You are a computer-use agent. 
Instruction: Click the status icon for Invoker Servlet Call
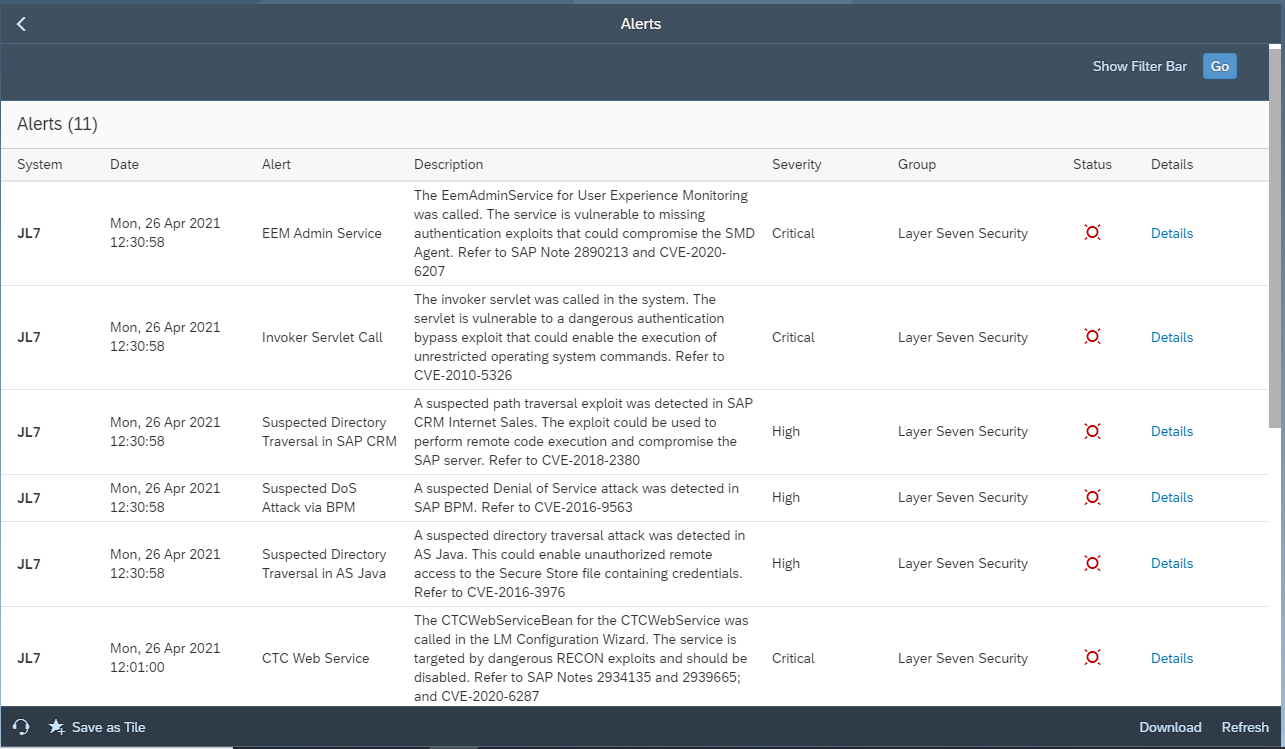[x=1092, y=337]
